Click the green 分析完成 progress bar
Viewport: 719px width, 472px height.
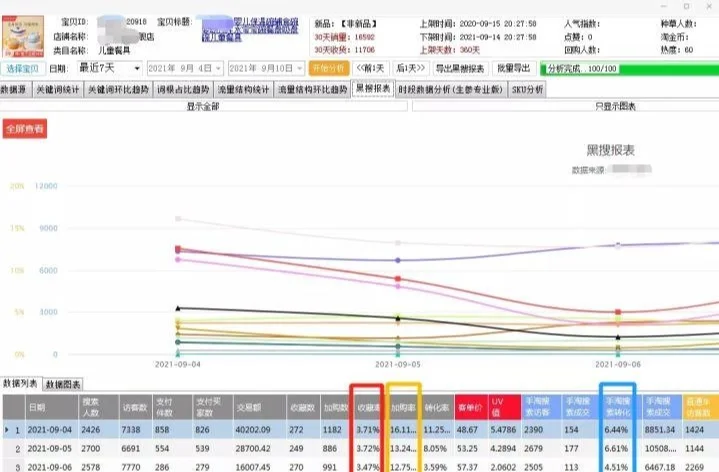click(x=629, y=69)
